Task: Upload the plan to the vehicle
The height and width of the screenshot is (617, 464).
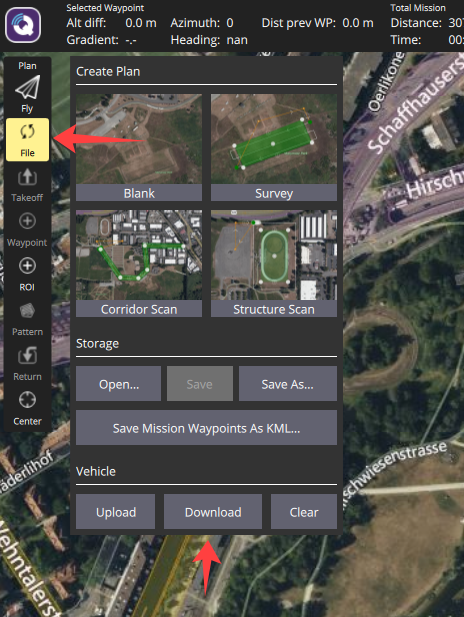Action: (116, 512)
